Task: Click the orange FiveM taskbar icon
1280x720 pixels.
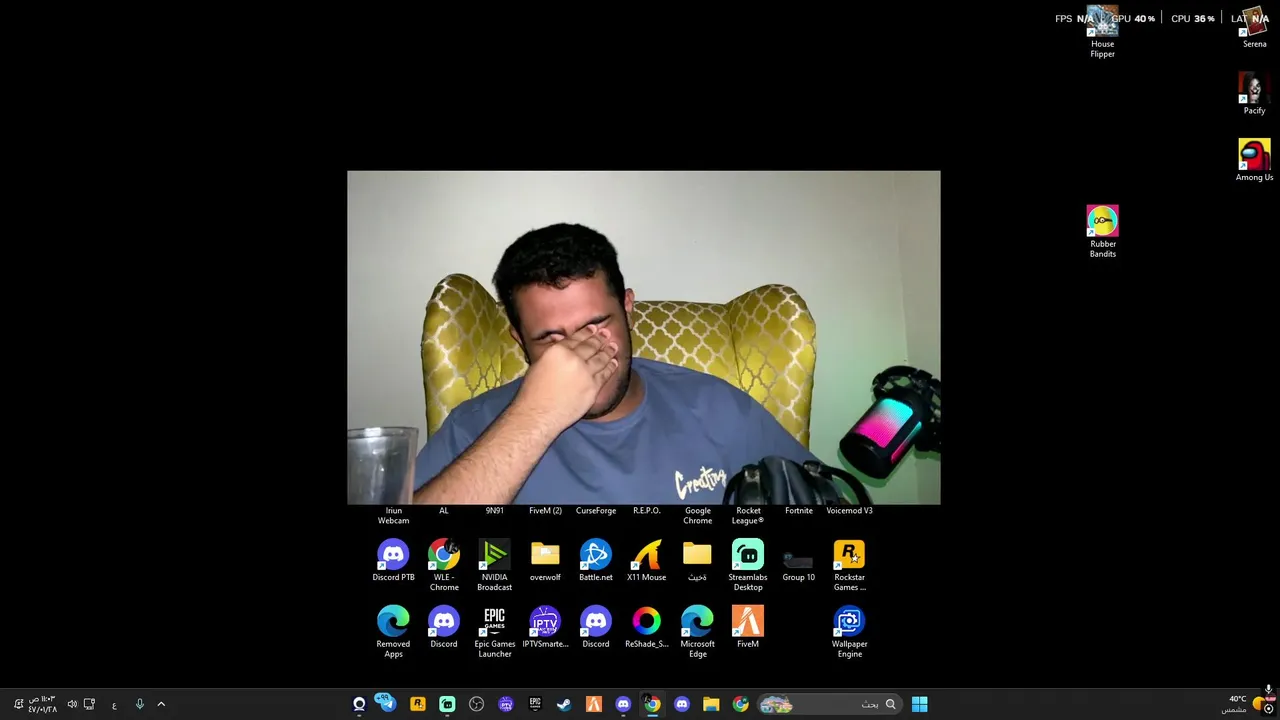Action: (x=594, y=704)
